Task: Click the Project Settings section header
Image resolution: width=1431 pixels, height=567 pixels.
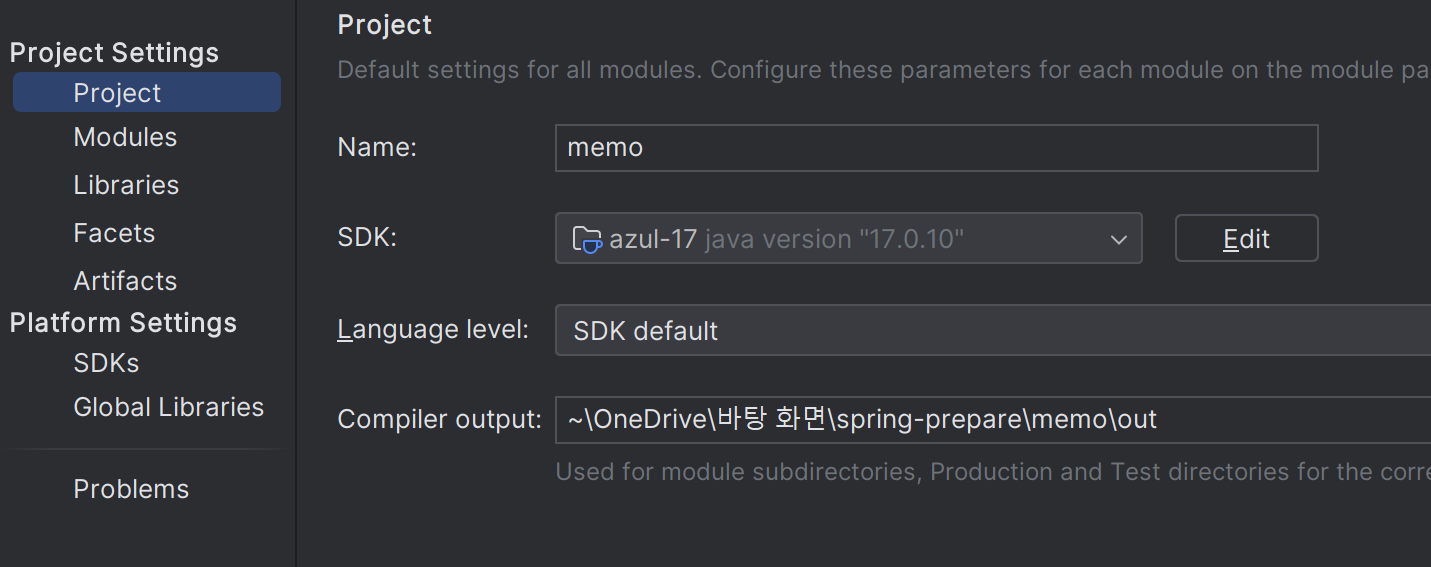Action: point(114,53)
